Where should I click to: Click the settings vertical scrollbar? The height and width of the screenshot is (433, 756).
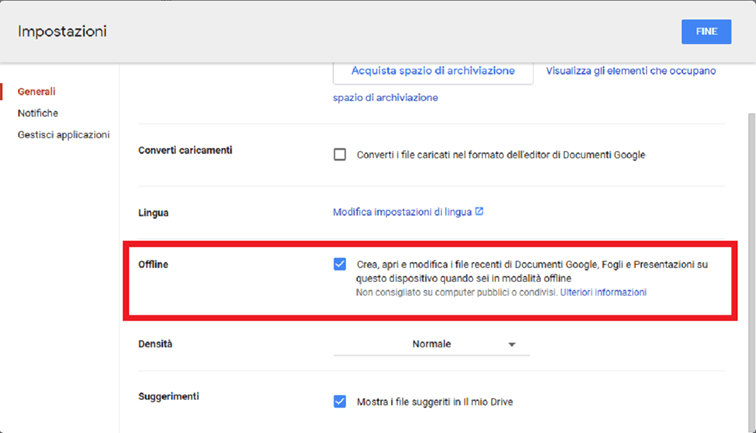coord(751,270)
